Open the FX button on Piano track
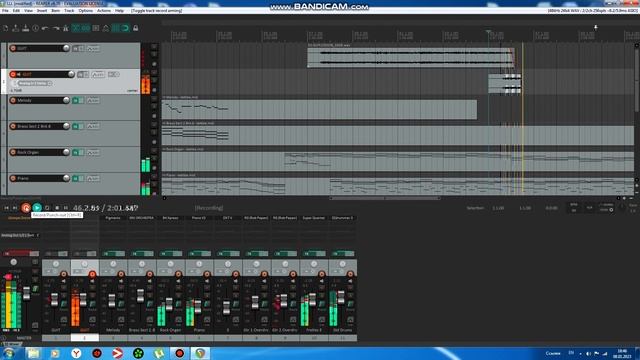640x360 pixels. tap(76, 178)
